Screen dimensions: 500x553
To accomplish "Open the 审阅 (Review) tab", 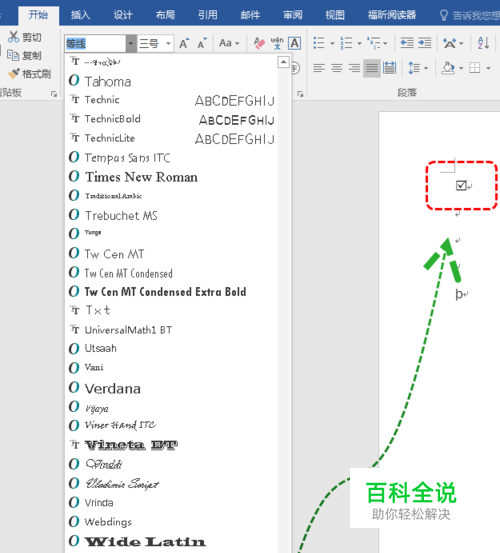I will pyautogui.click(x=293, y=15).
